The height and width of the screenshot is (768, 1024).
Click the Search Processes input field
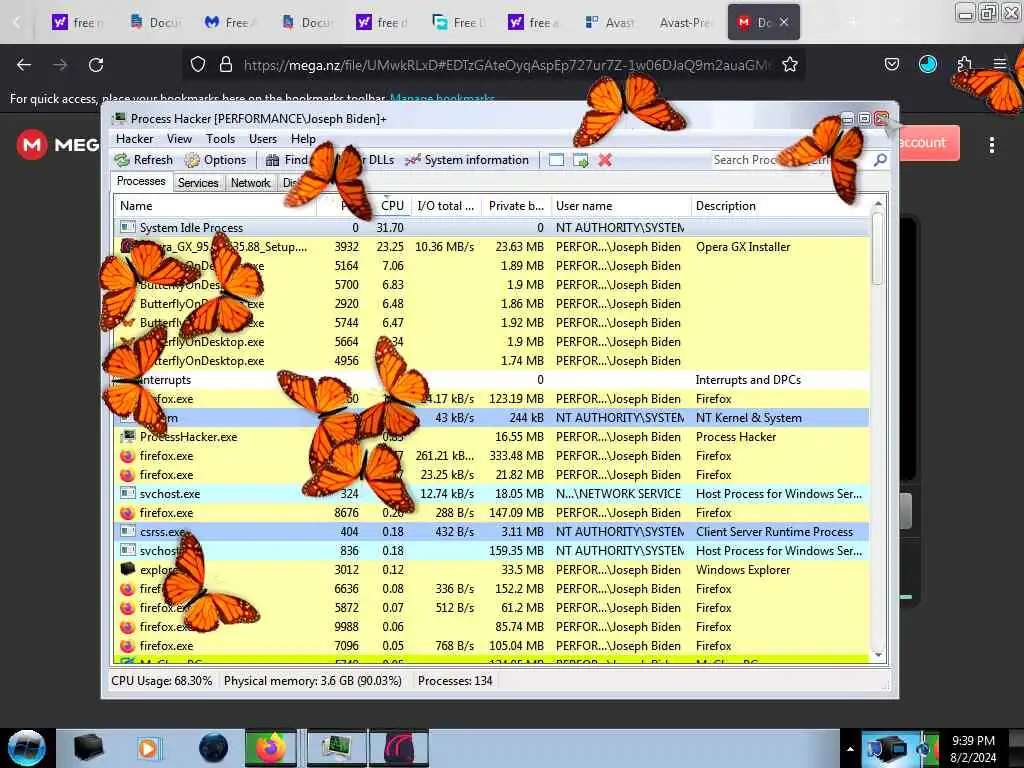click(790, 160)
